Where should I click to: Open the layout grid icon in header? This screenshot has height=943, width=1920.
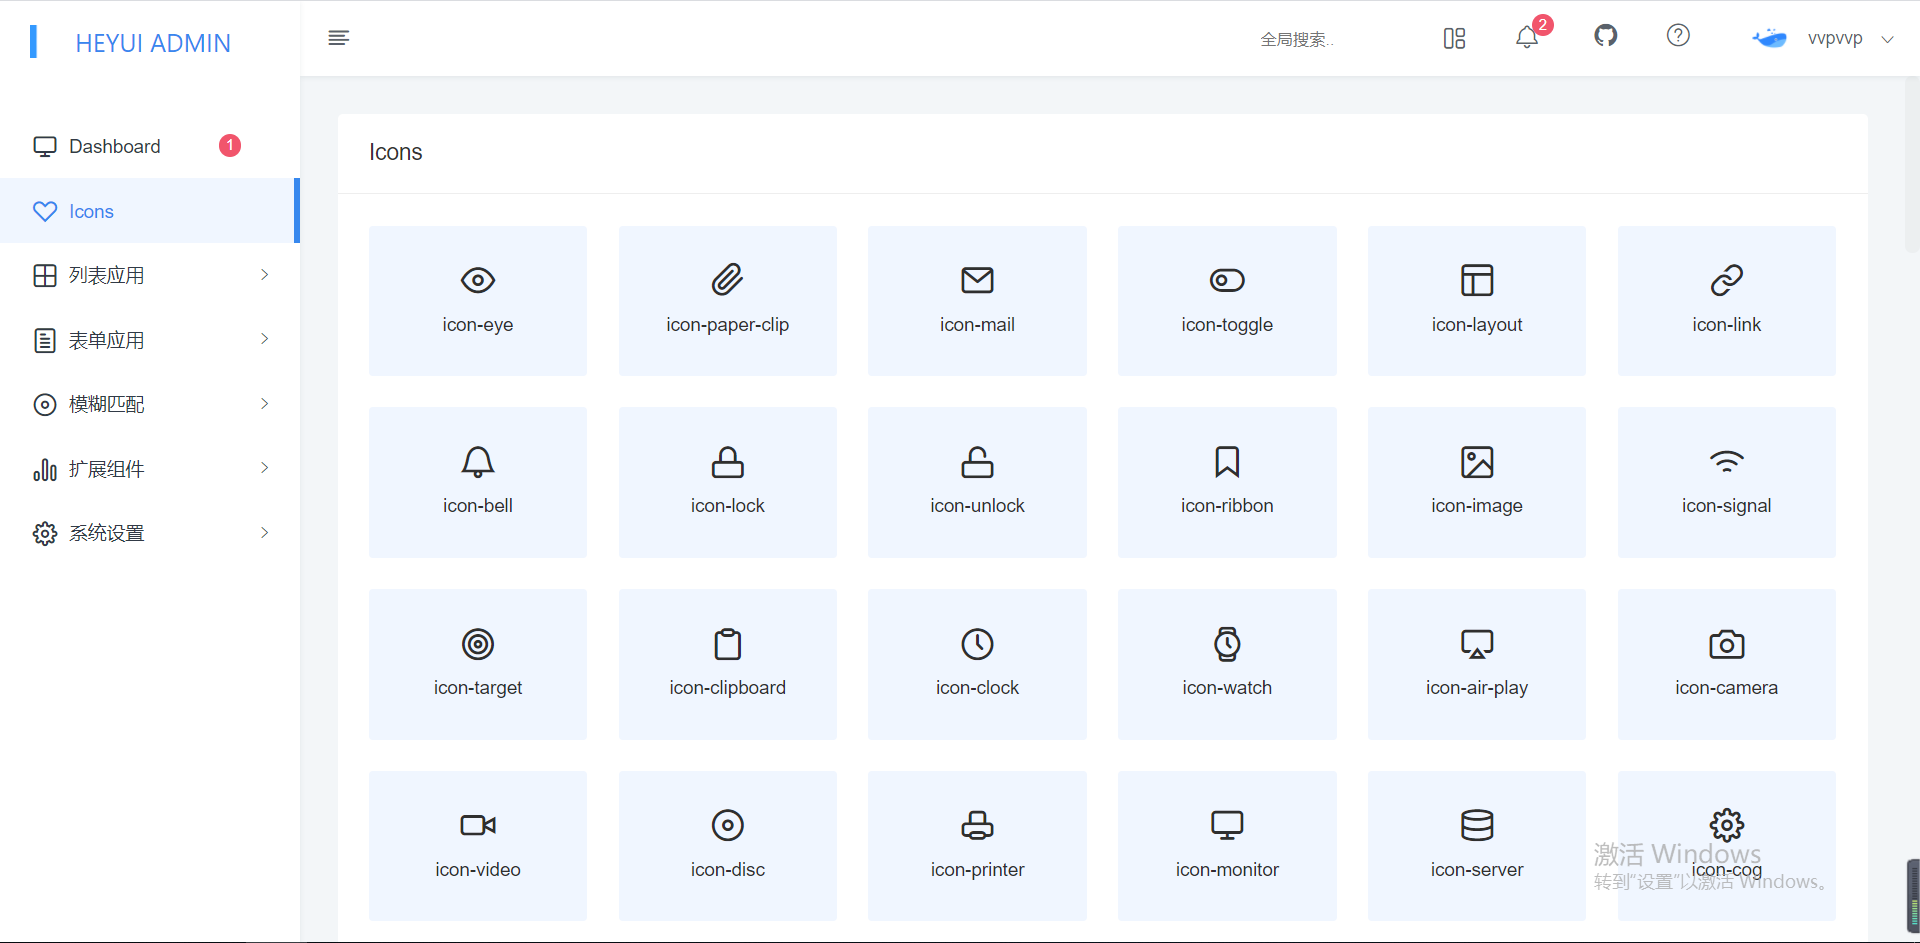tap(1454, 38)
